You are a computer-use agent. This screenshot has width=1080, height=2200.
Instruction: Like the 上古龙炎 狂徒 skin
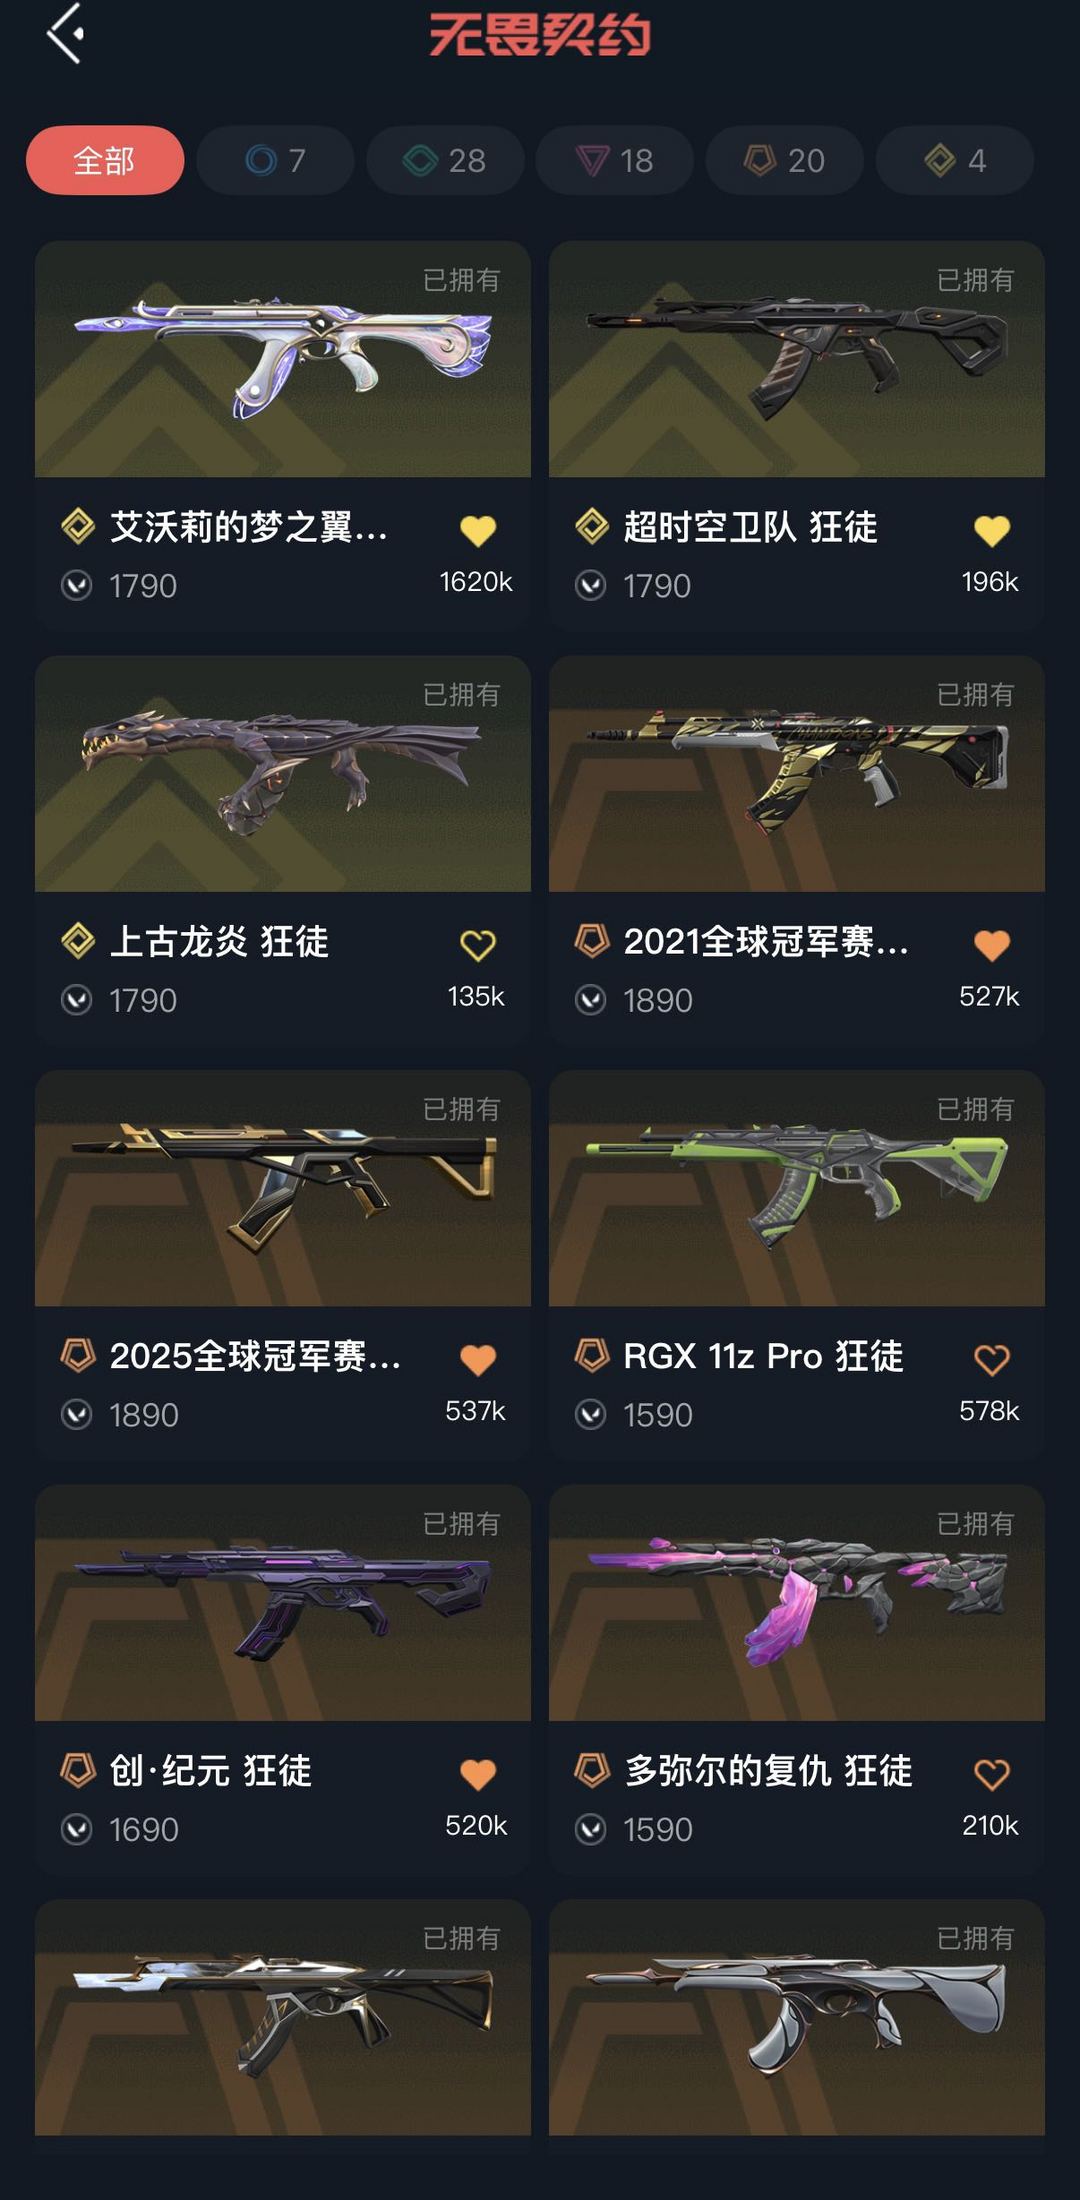[x=478, y=945]
